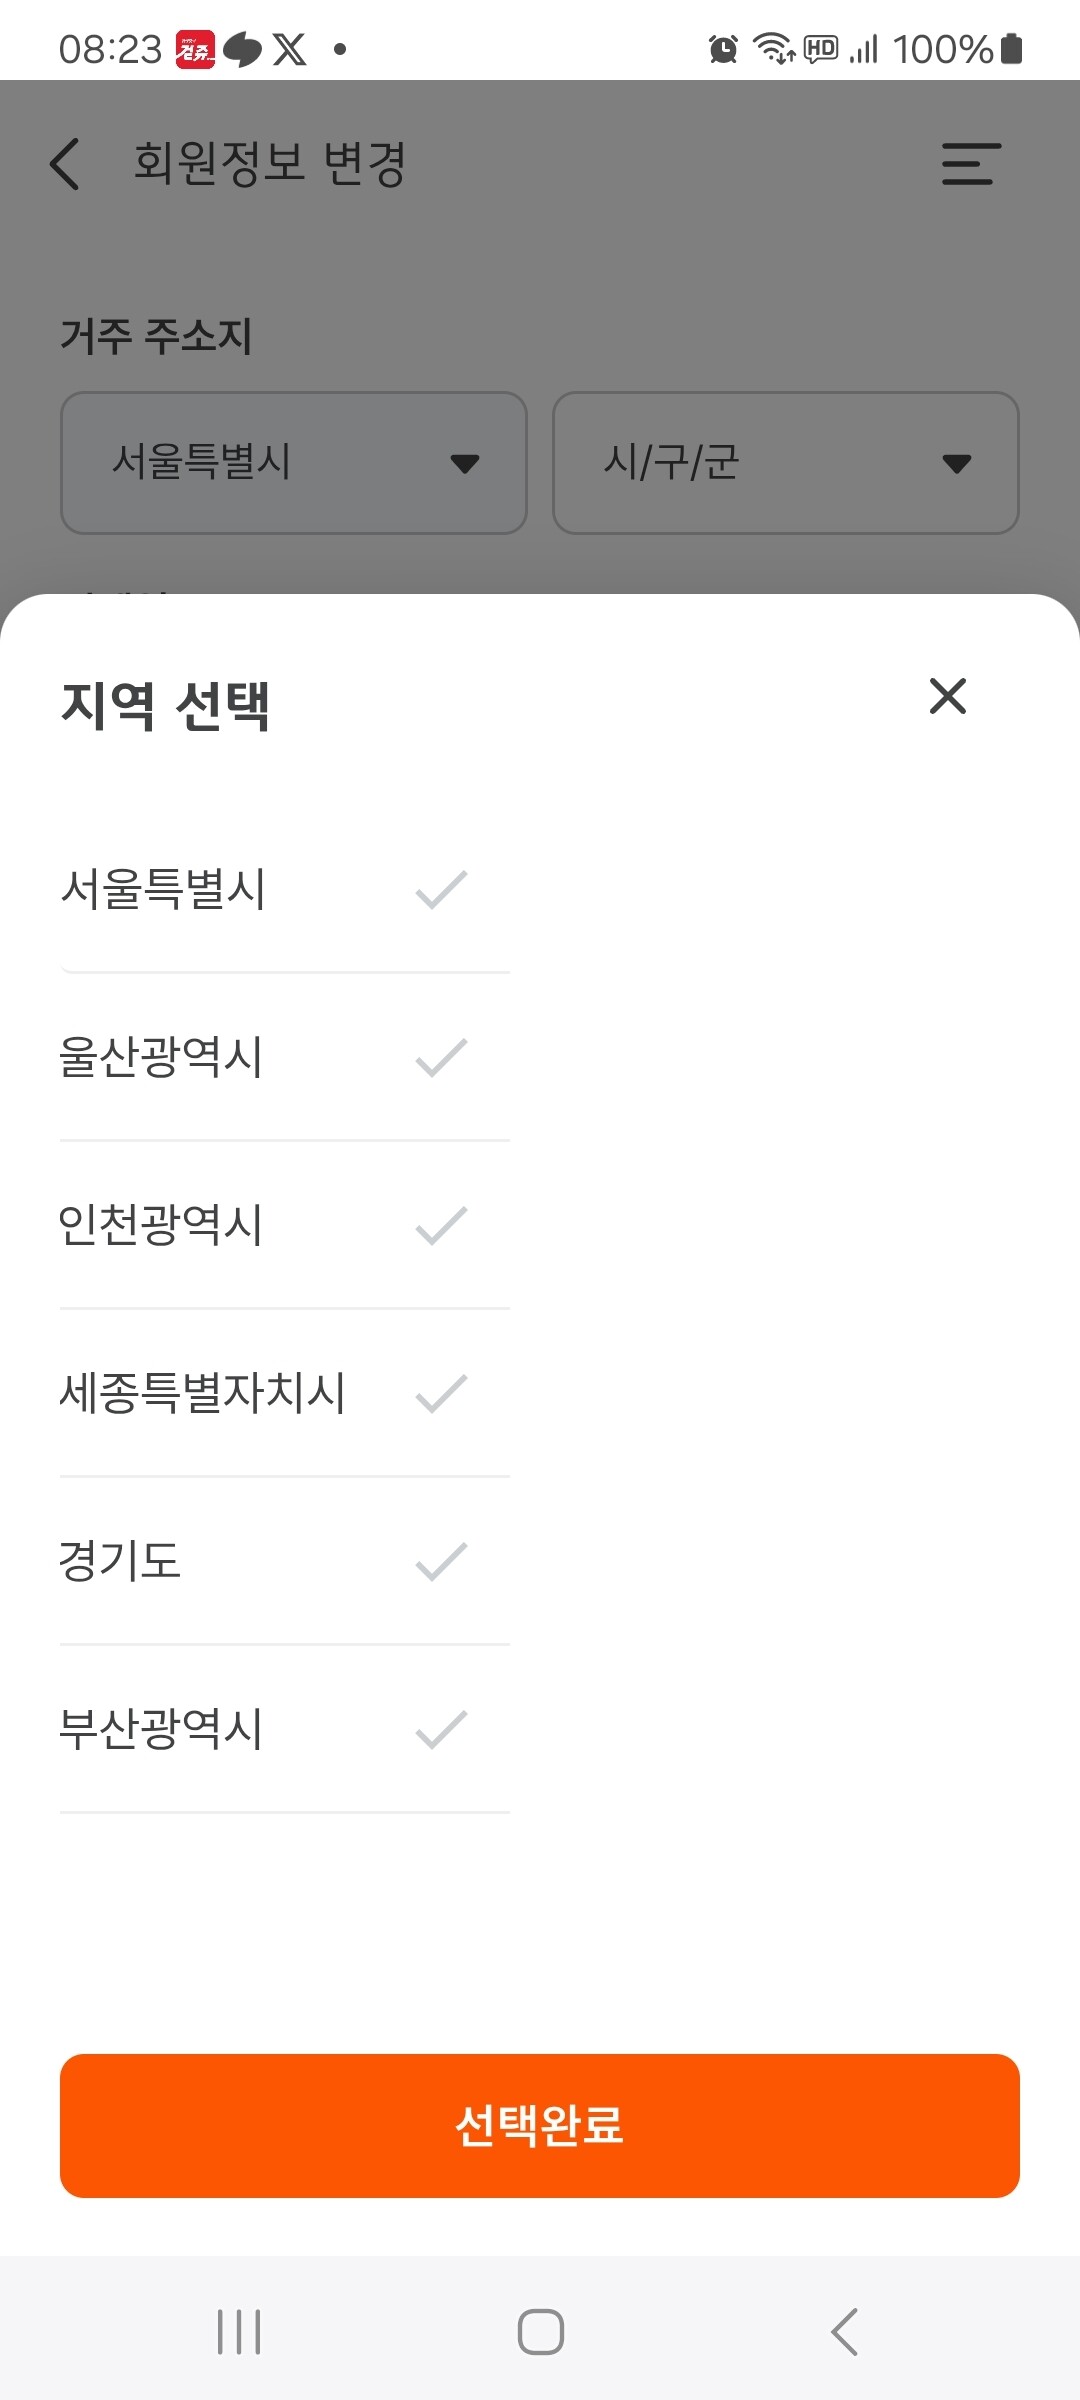Tap the Android home button
Screen dimensions: 1080x2400
point(540,2332)
